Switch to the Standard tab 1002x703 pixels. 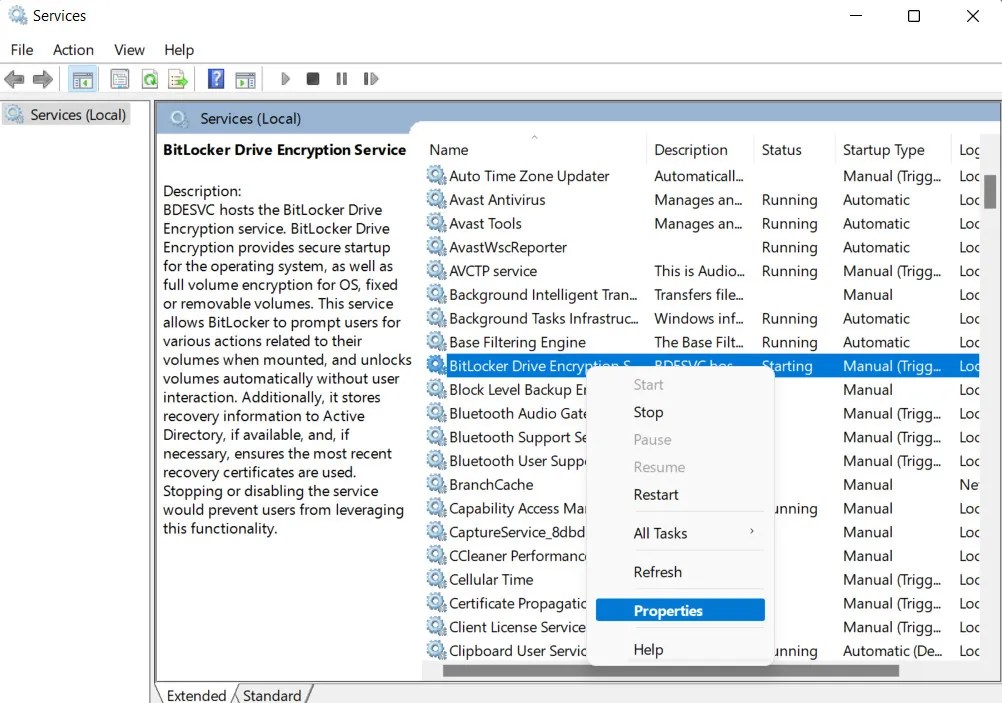click(272, 694)
